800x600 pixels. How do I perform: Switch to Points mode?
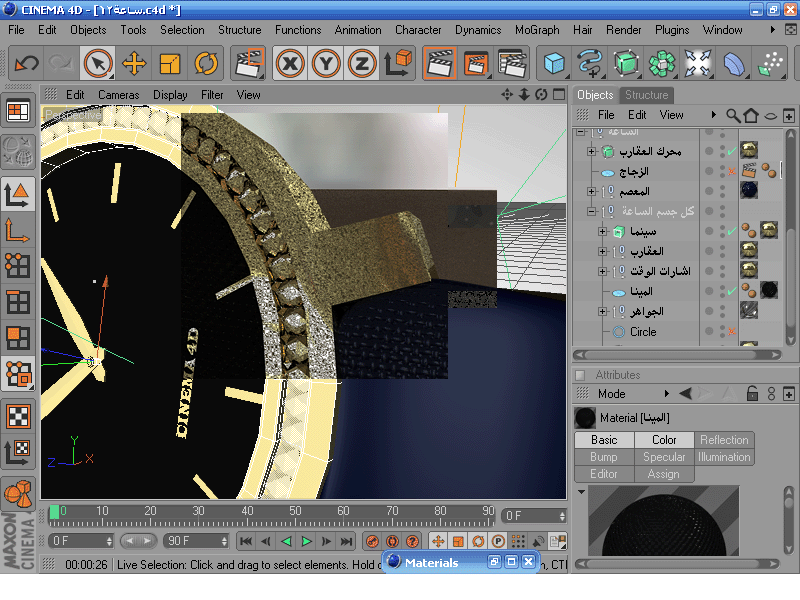tap(18, 265)
